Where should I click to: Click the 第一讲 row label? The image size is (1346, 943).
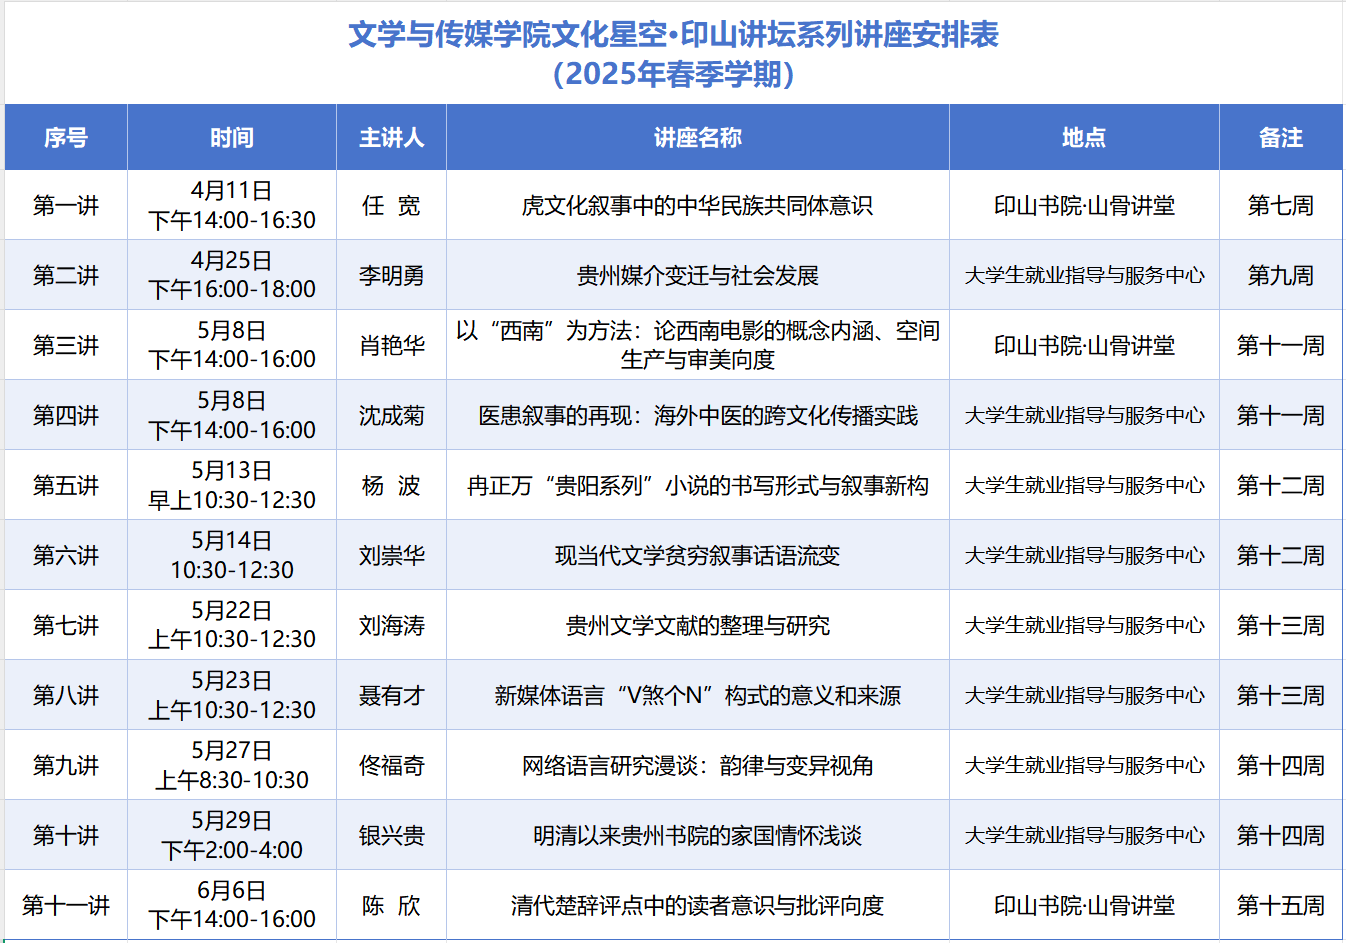coord(66,206)
